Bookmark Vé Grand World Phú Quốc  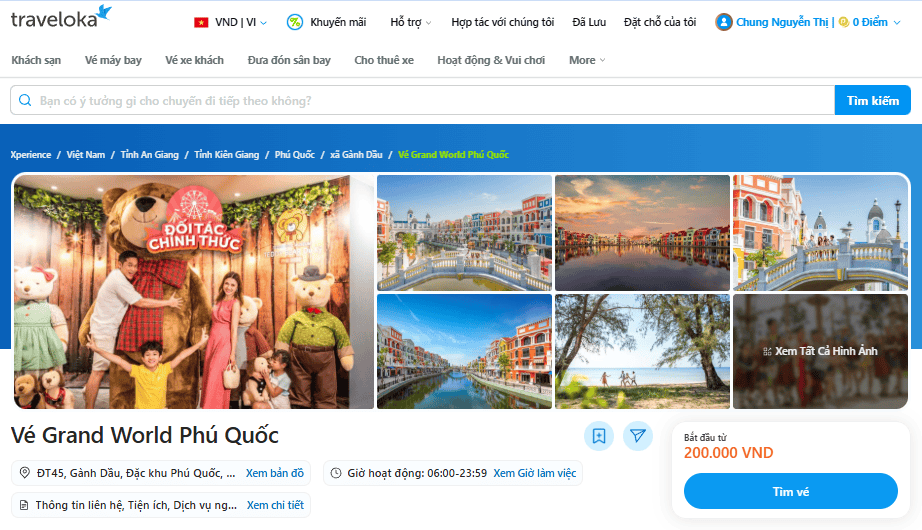point(599,436)
